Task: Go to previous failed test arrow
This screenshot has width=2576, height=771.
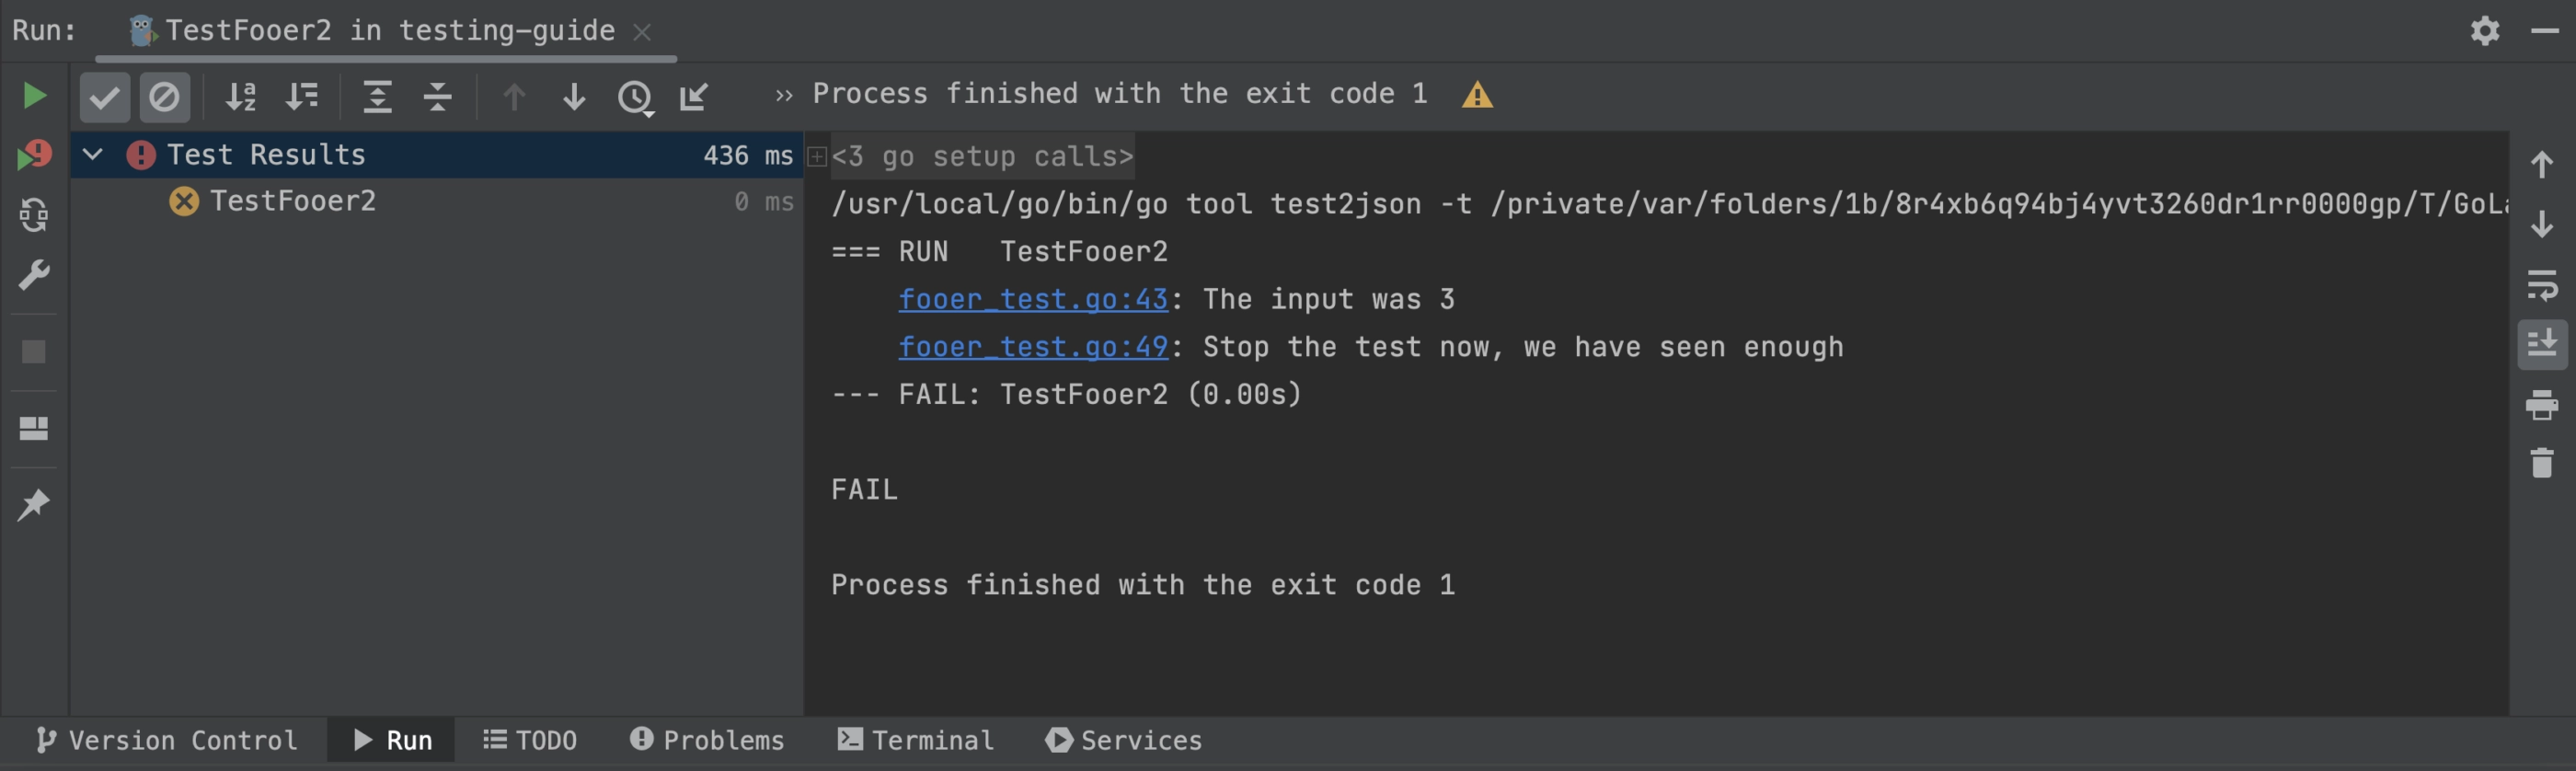Action: pos(514,97)
